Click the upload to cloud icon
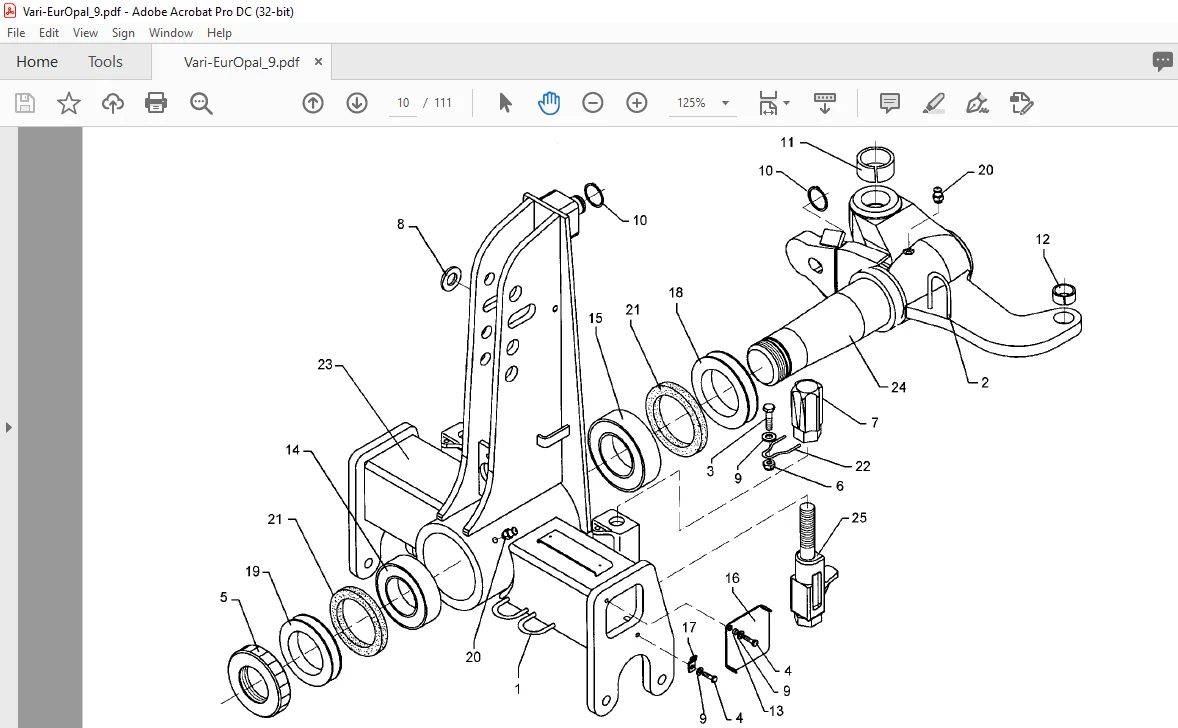Image resolution: width=1178 pixels, height=728 pixels. click(113, 103)
